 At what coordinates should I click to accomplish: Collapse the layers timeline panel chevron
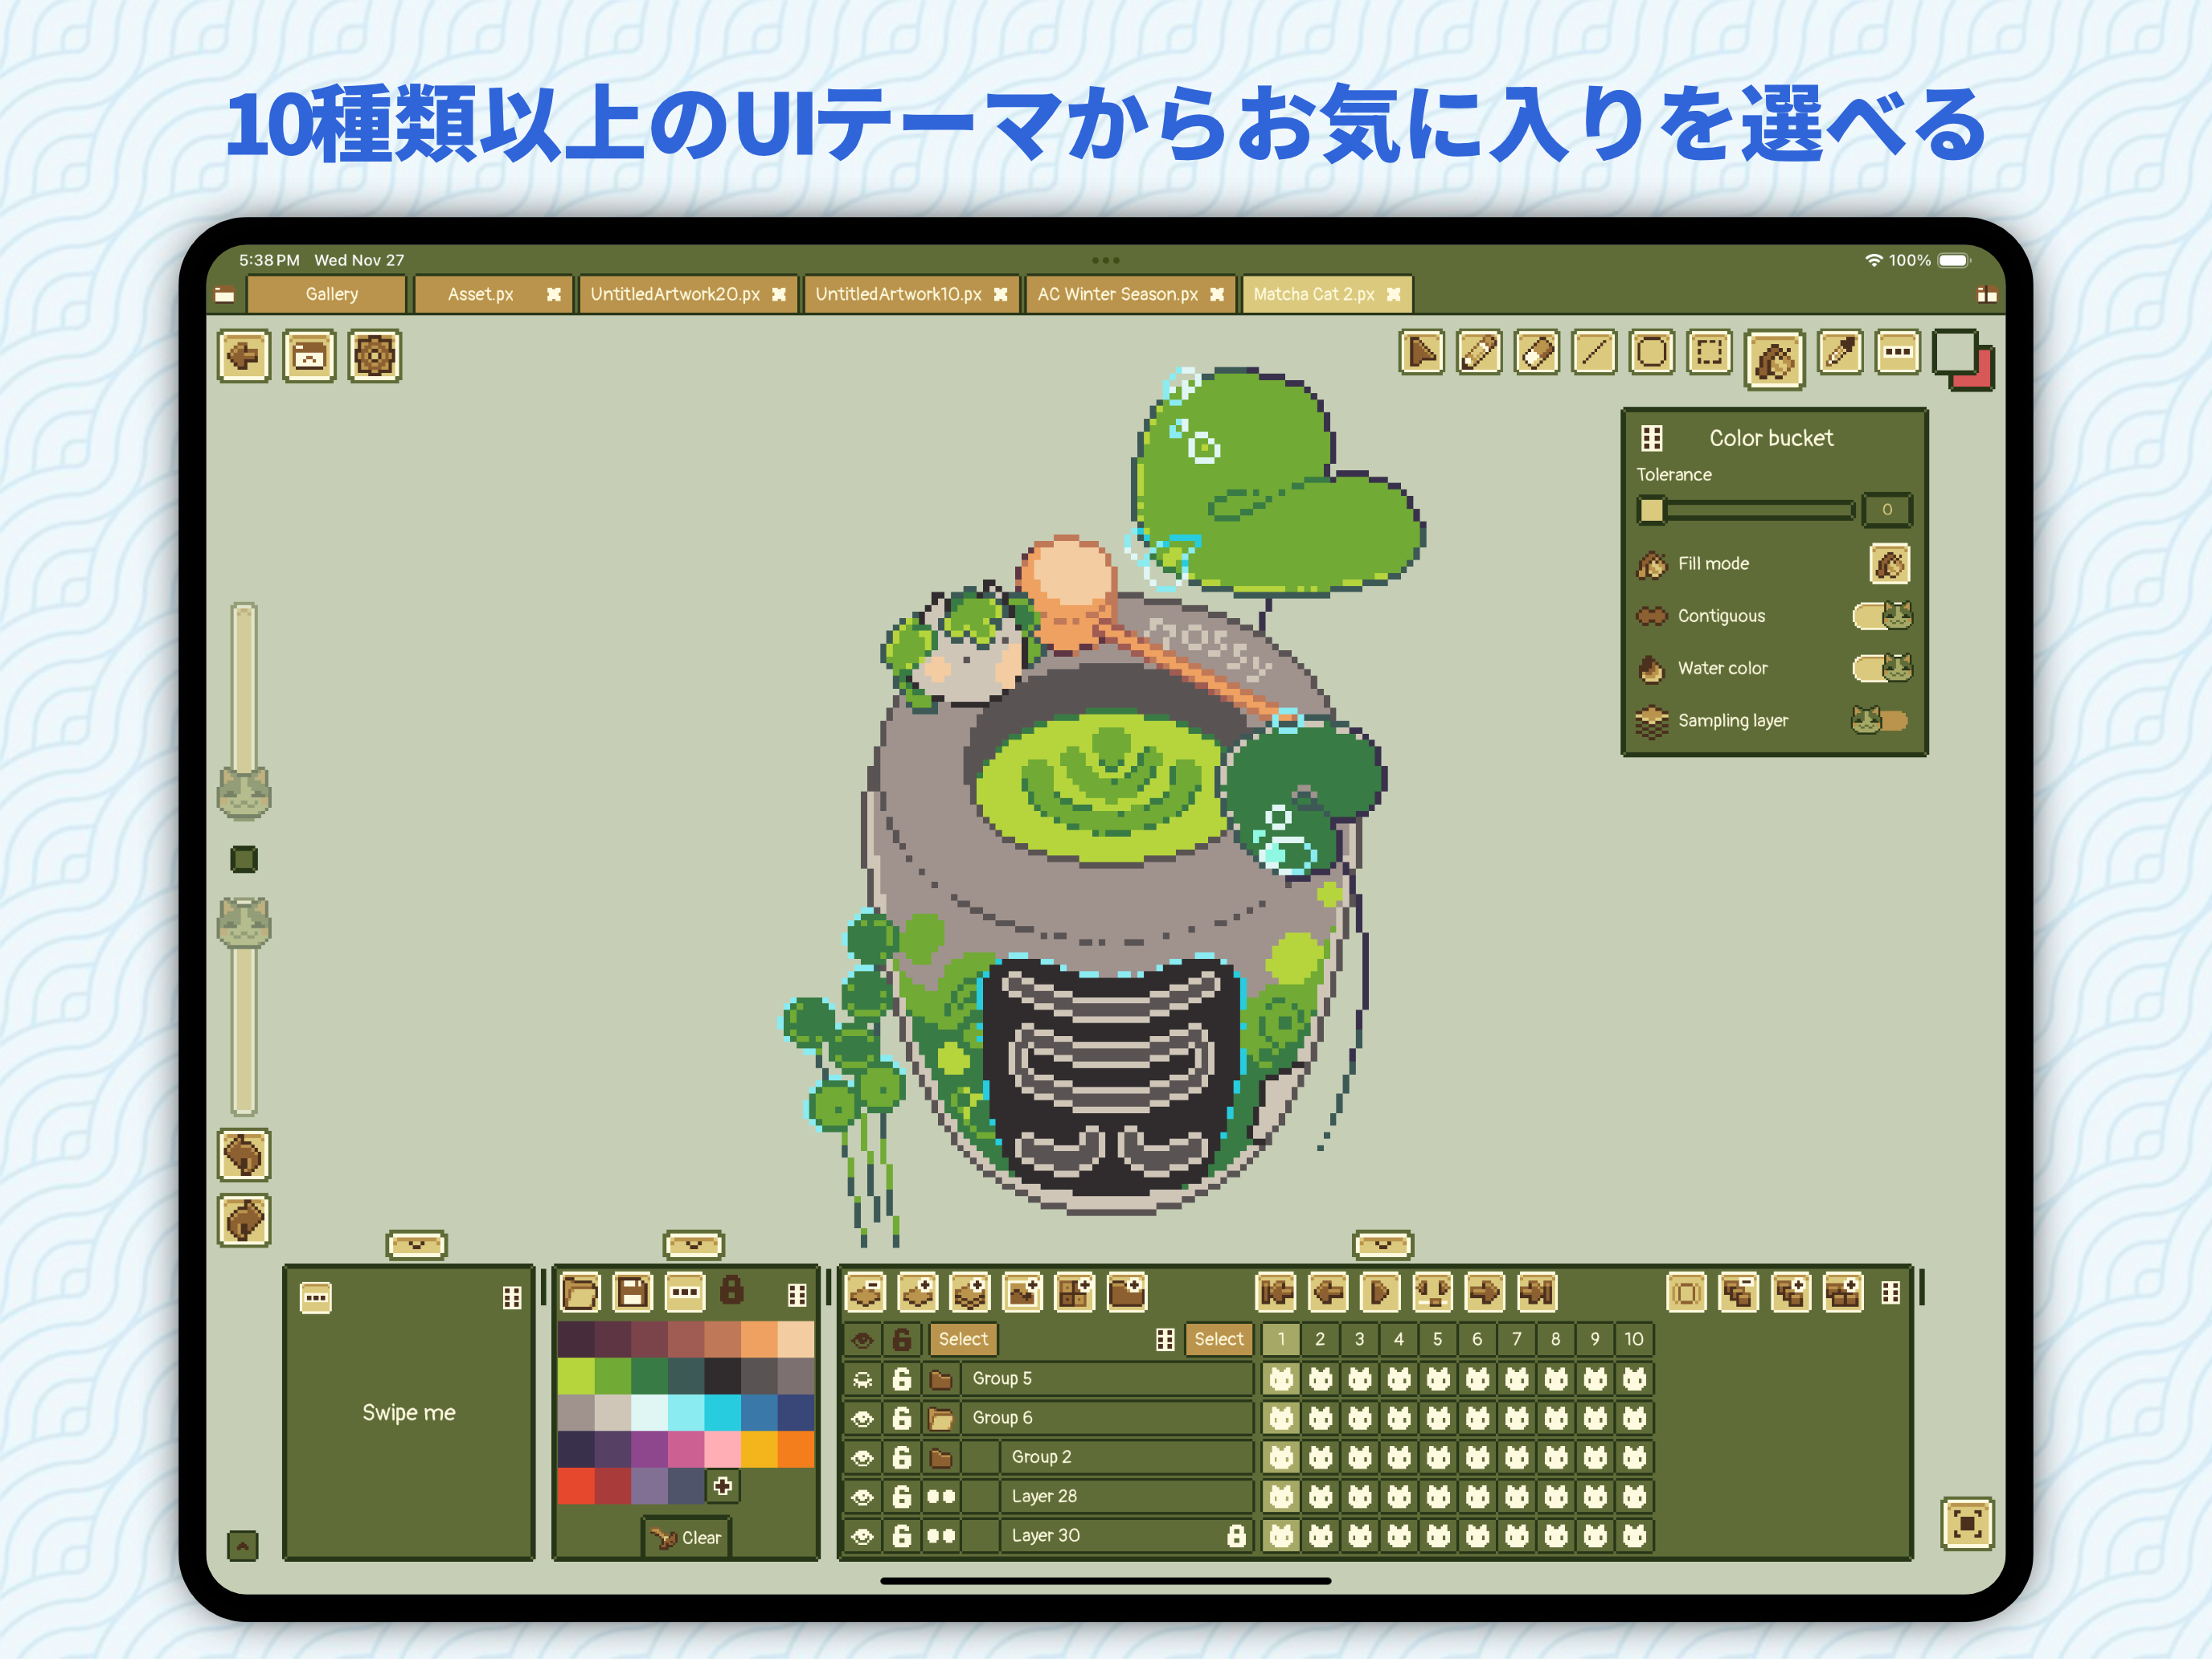pyautogui.click(x=1383, y=1245)
